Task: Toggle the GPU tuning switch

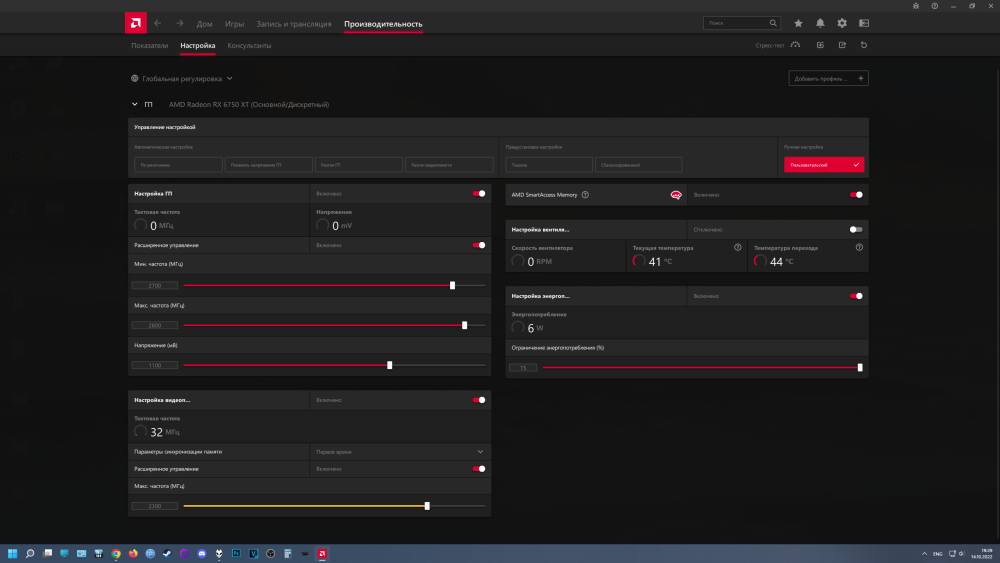Action: tap(479, 194)
